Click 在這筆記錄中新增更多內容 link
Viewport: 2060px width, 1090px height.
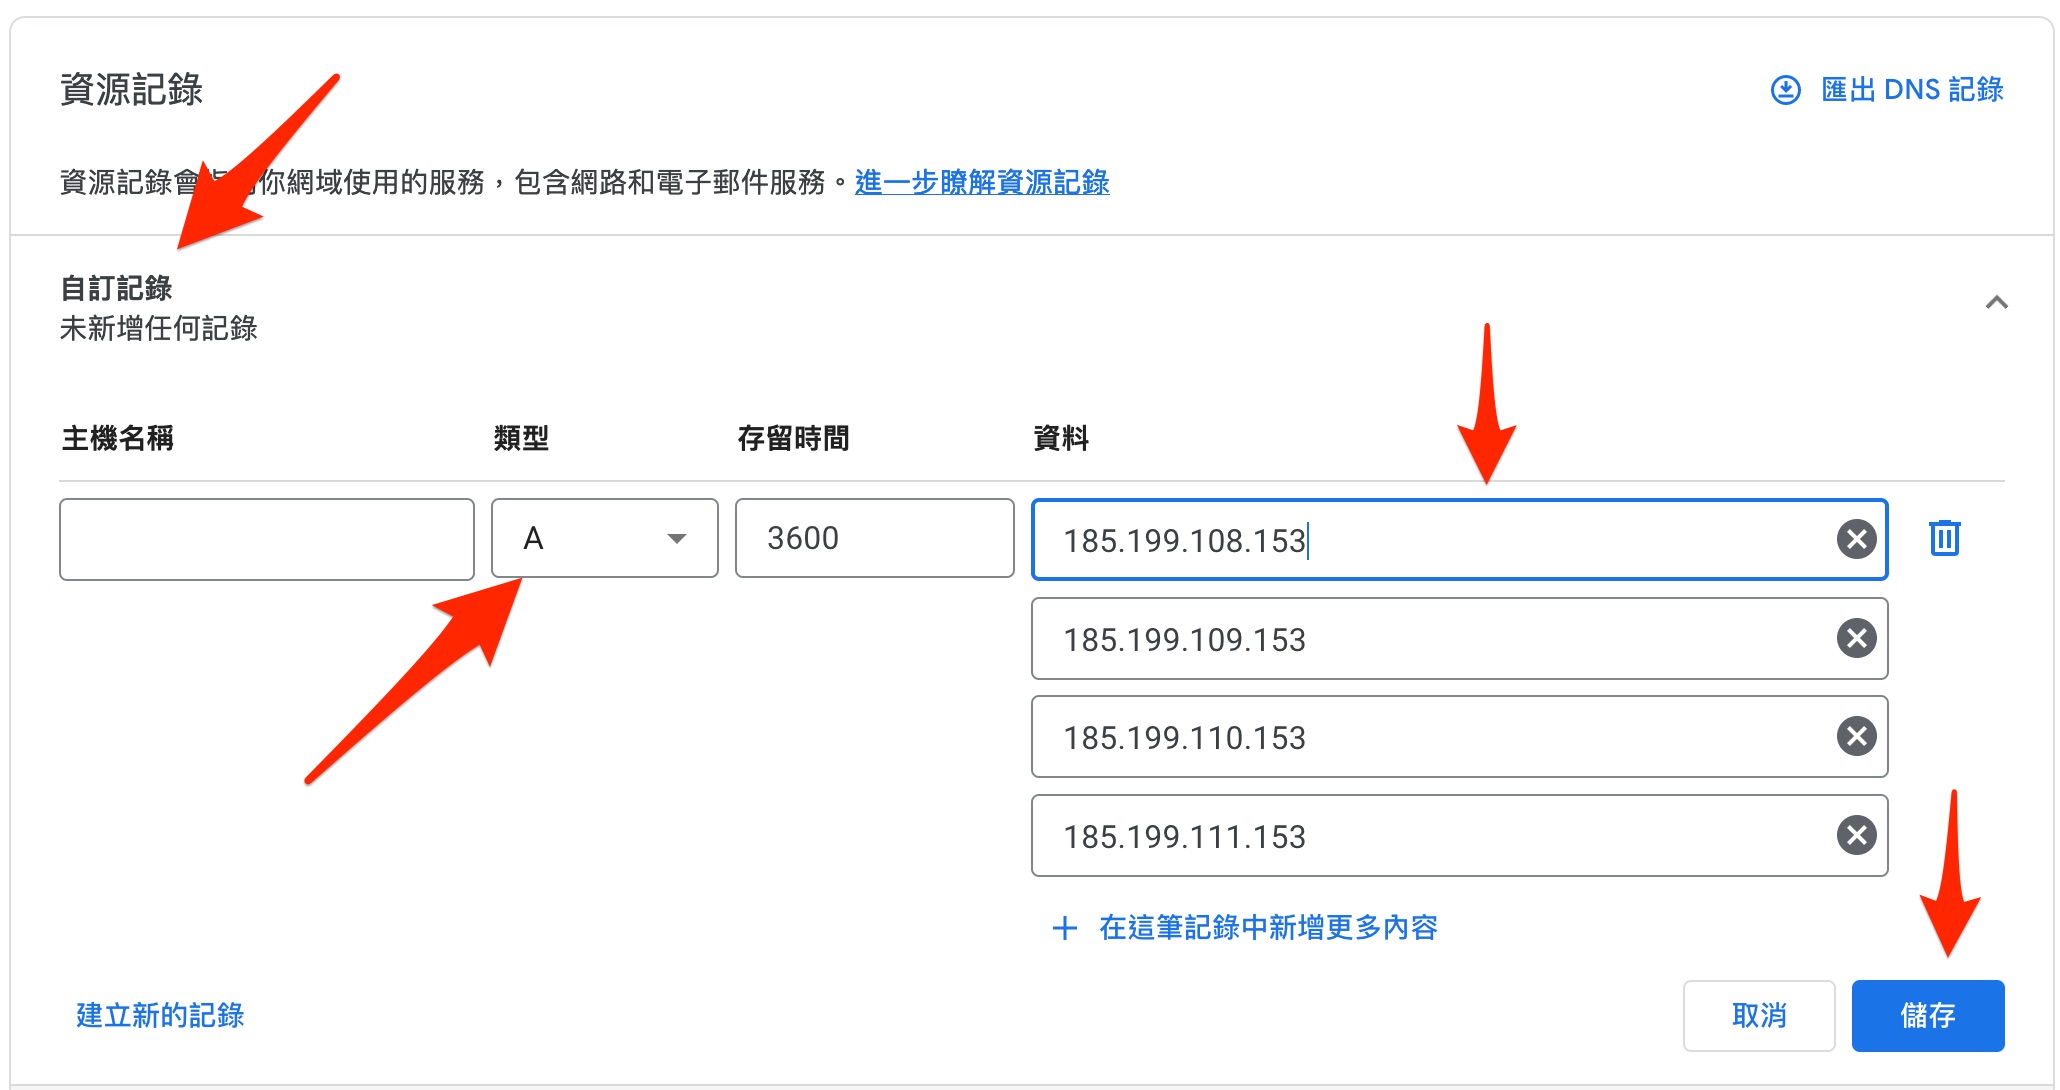(x=1267, y=928)
